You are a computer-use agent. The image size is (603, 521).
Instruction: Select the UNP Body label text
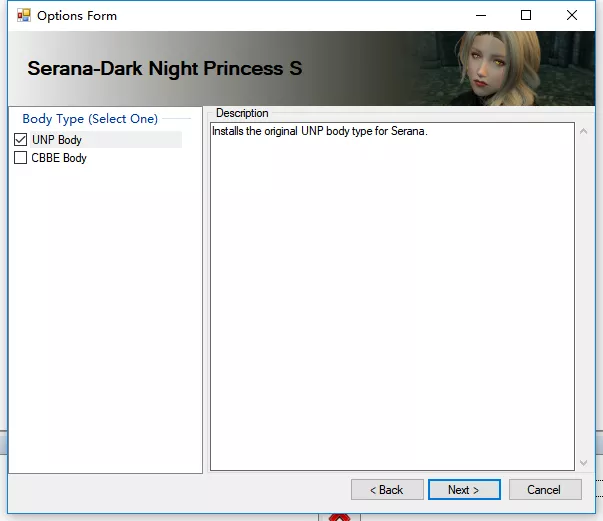57,140
